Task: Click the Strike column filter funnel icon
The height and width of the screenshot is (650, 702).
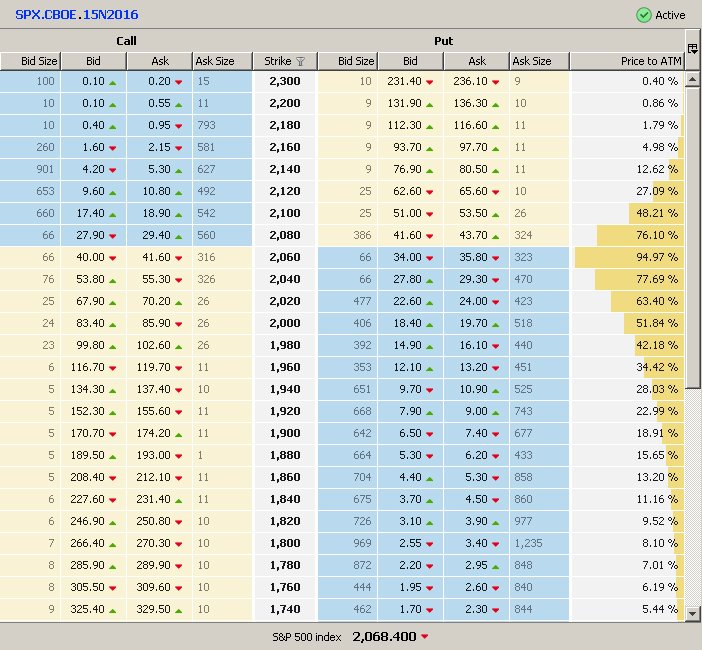Action: [300, 61]
